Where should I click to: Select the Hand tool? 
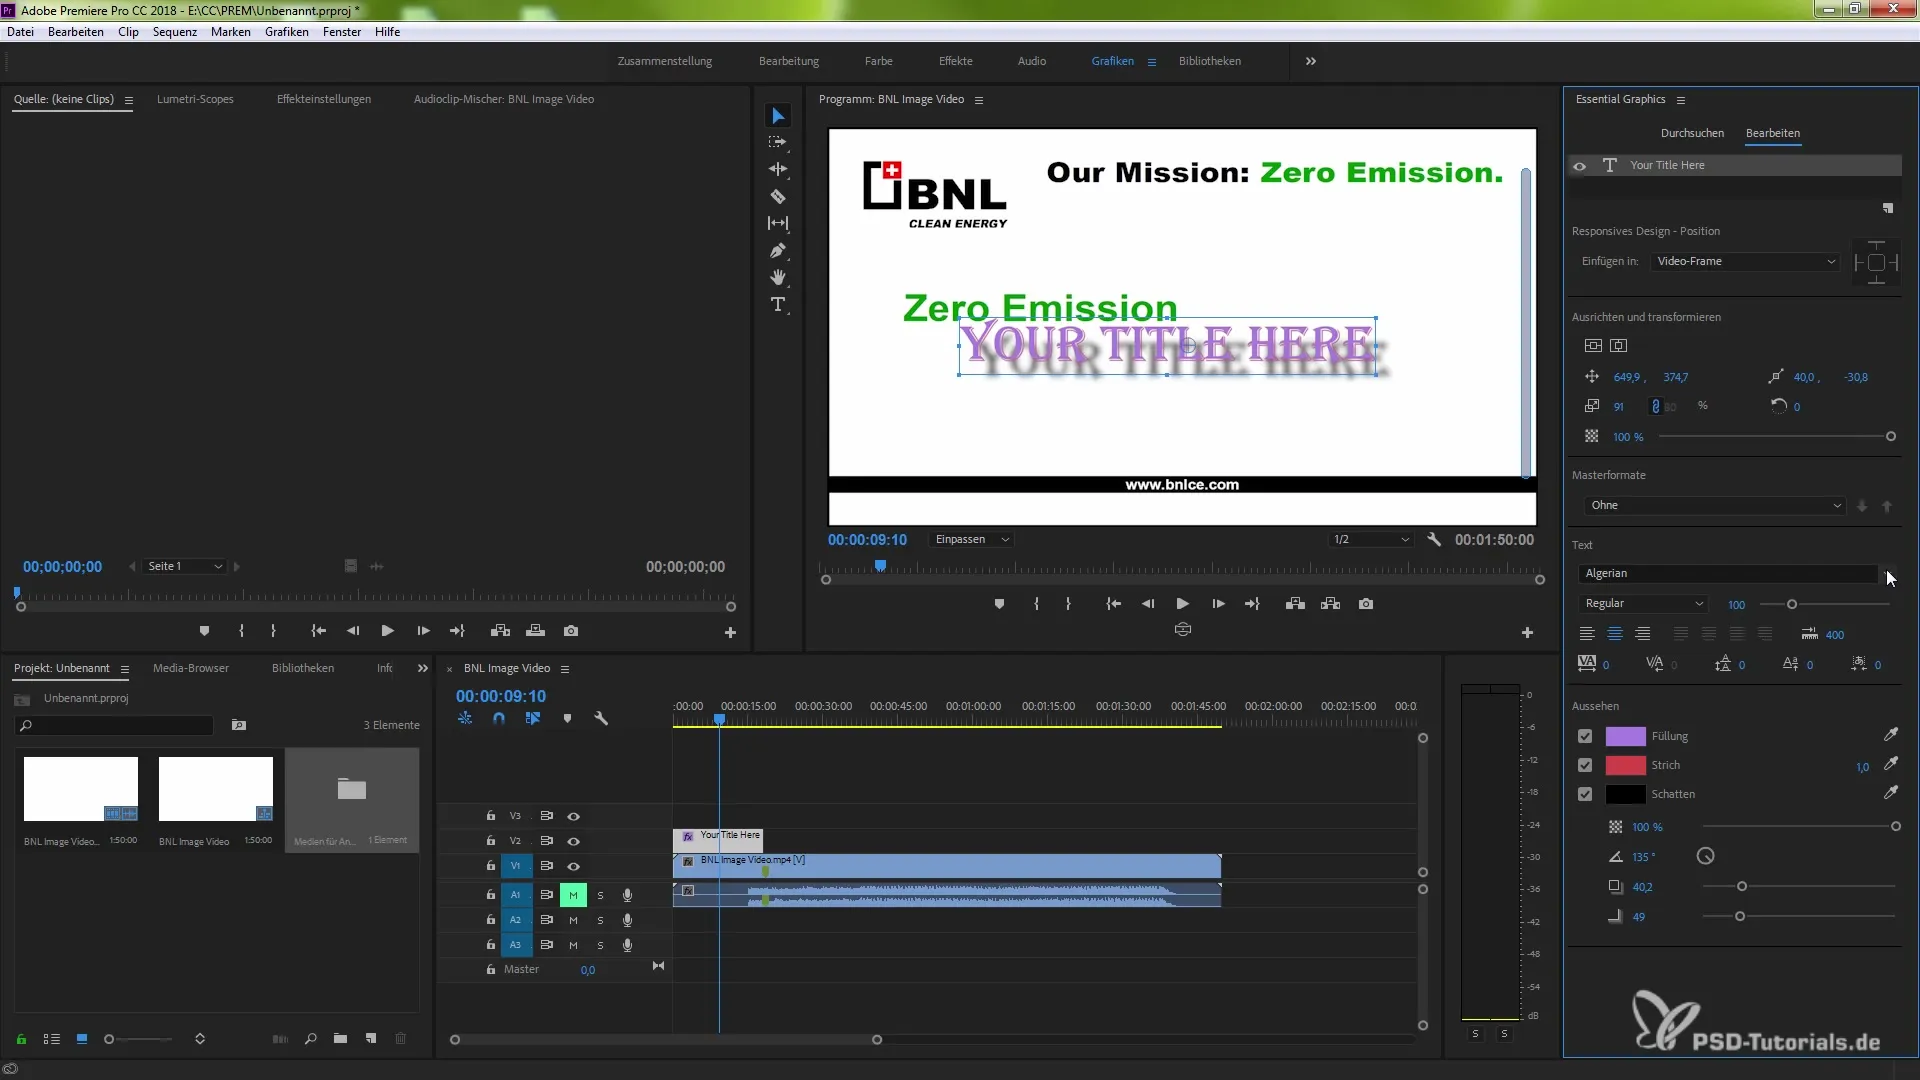pos(778,277)
